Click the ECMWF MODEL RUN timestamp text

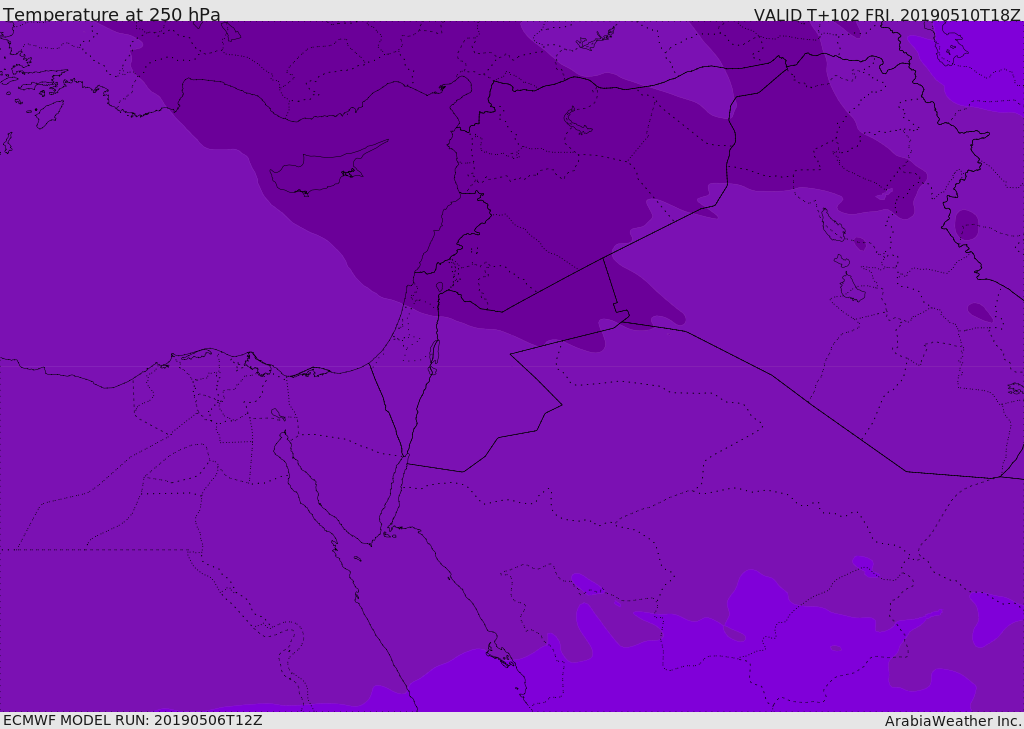point(132,720)
